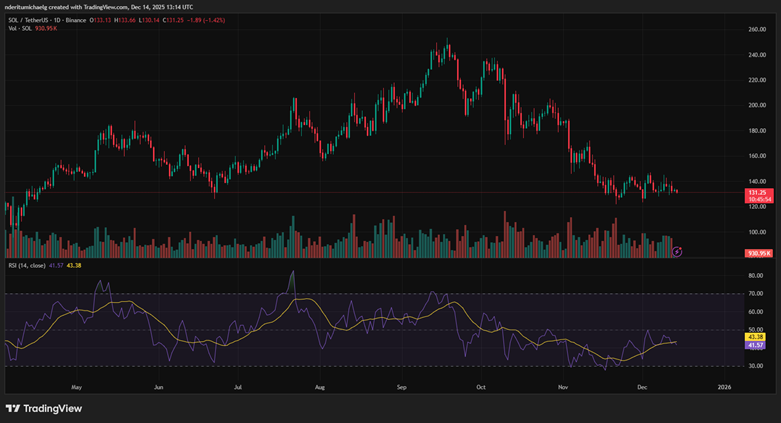The height and width of the screenshot is (423, 781).
Task: Click the 930.95K volume axis label
Action: pos(756,254)
